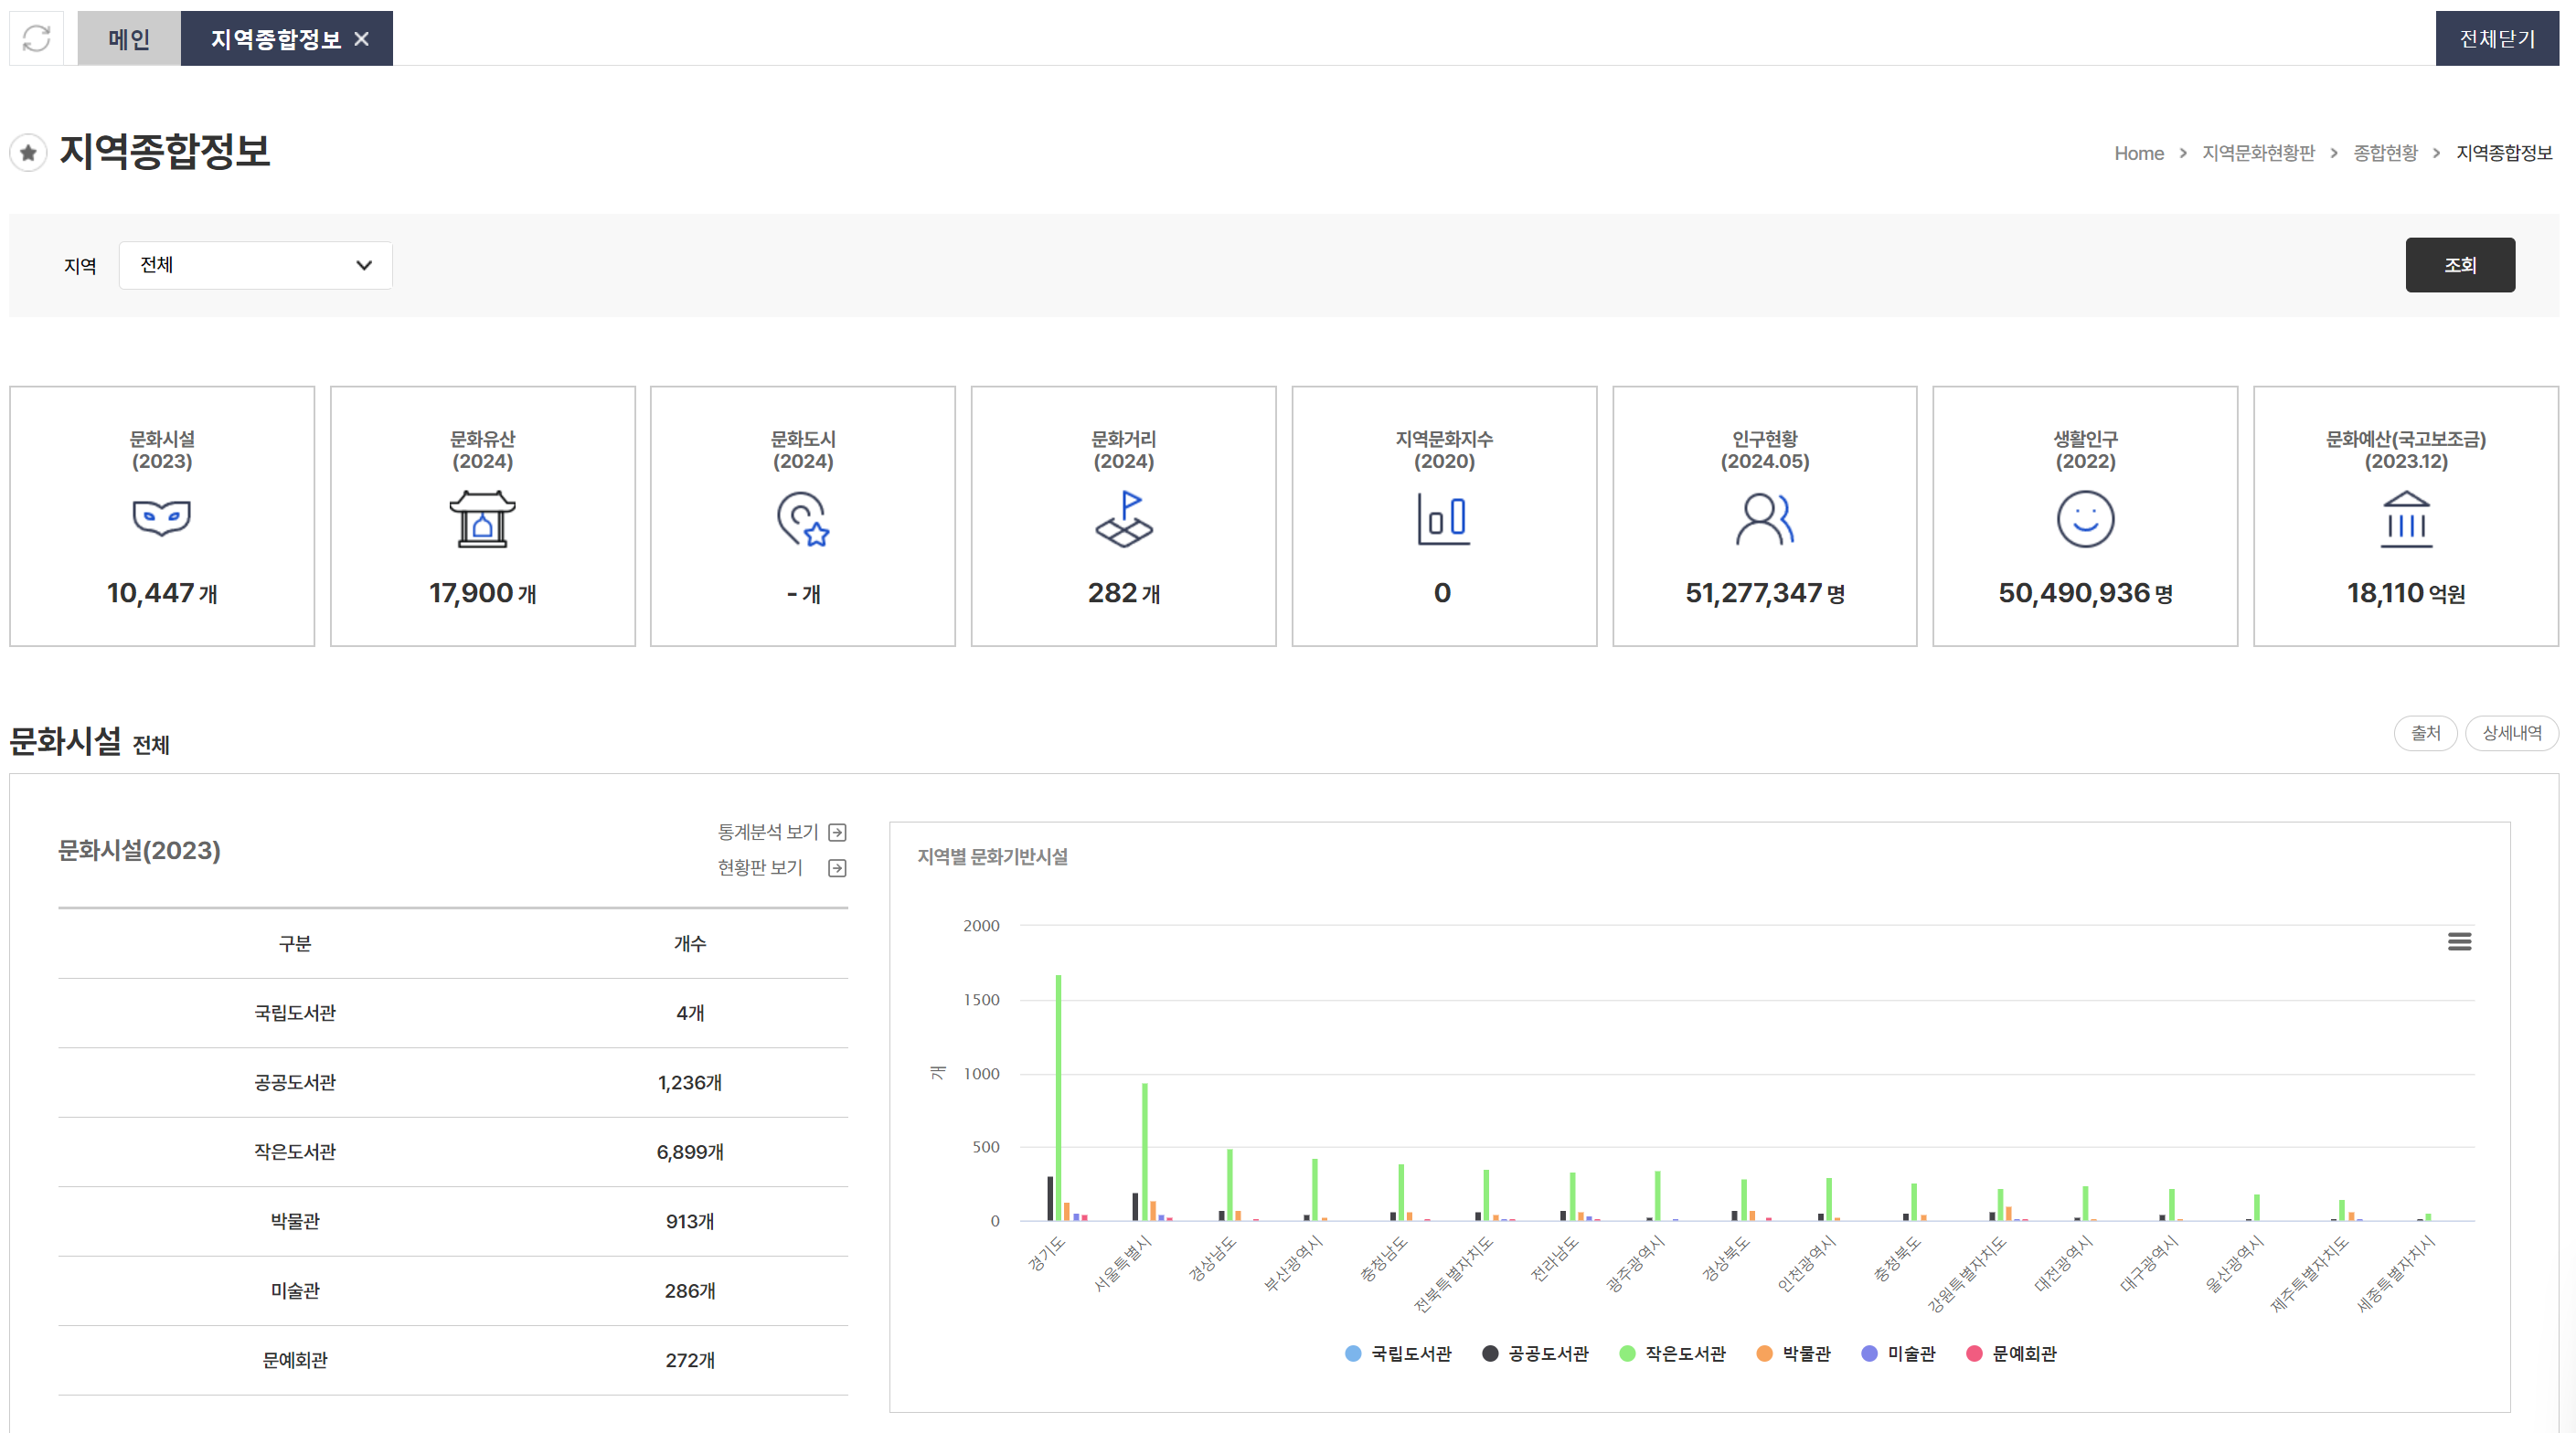The image size is (2576, 1433).
Task: Click the 제주특별자치도 axis label
Action: tap(2310, 1273)
